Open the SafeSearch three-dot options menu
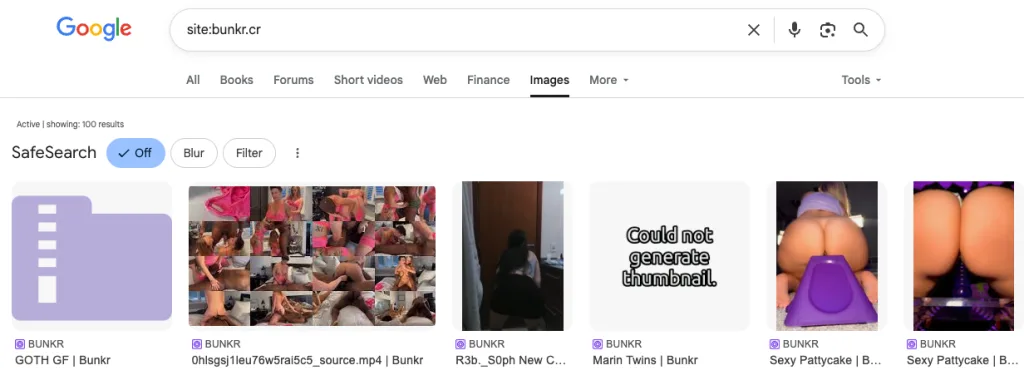 [x=297, y=153]
